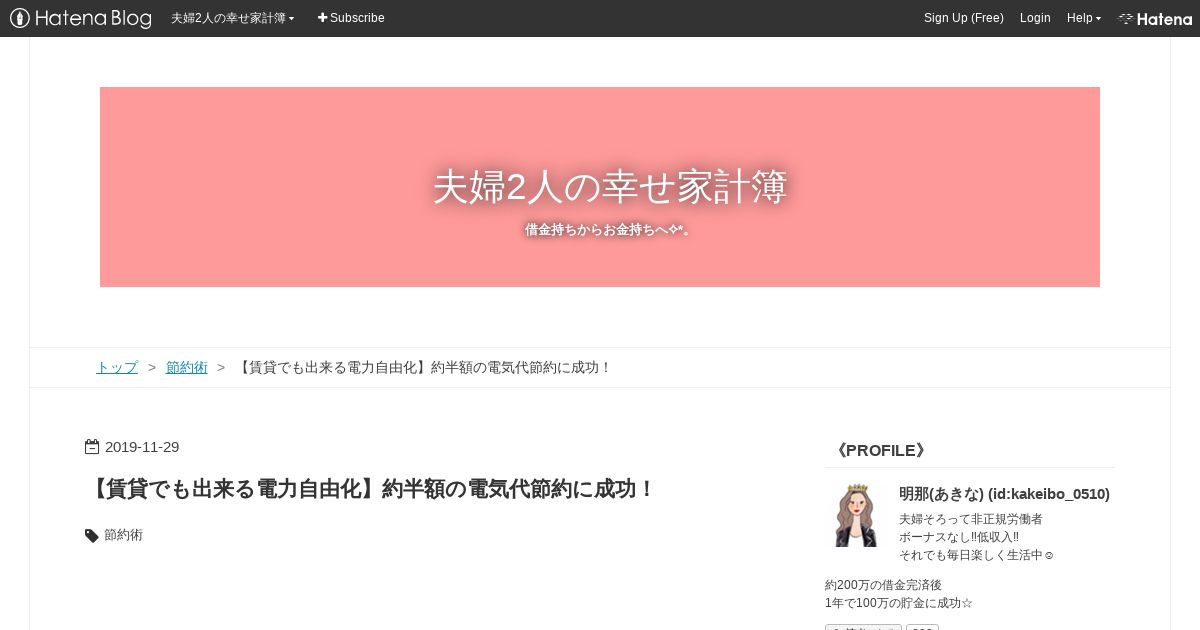This screenshot has height=630, width=1200.
Task: Click the calendar icon beside the date
Action: click(x=92, y=447)
